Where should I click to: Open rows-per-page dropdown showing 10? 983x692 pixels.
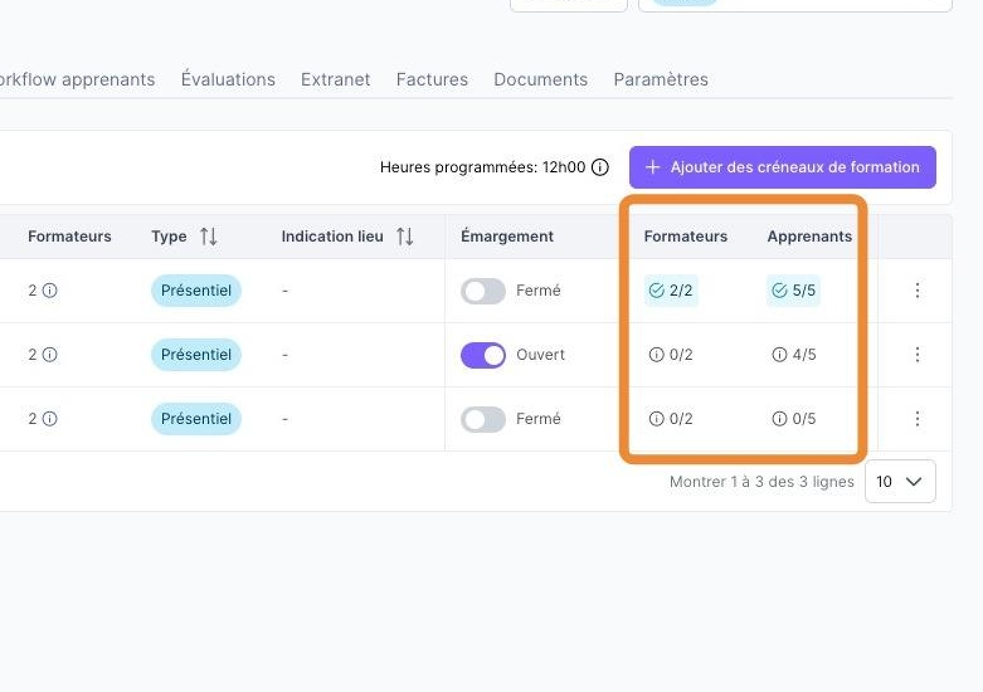pos(900,481)
